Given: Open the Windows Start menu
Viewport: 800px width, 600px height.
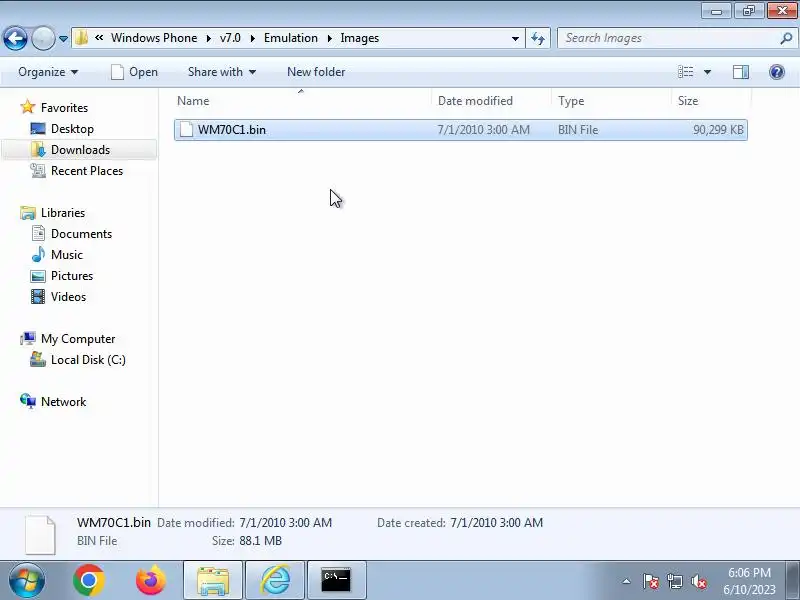Looking at the screenshot, I should pos(26,580).
